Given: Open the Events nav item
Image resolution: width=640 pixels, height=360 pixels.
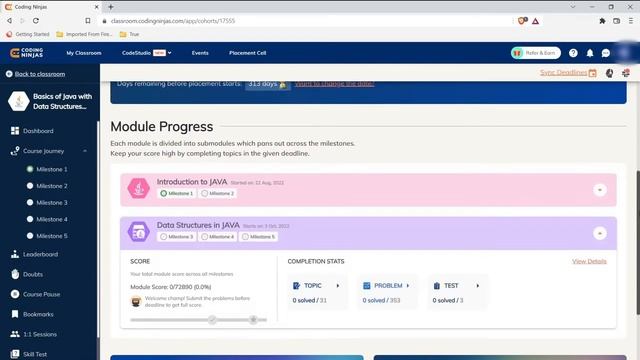Looking at the screenshot, I should click(x=200, y=53).
